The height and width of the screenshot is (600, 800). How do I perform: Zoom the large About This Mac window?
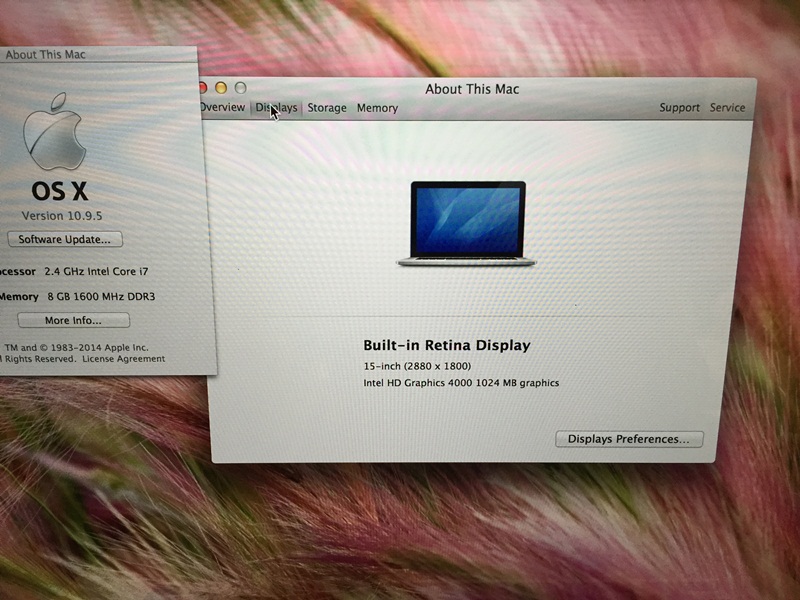click(x=240, y=88)
